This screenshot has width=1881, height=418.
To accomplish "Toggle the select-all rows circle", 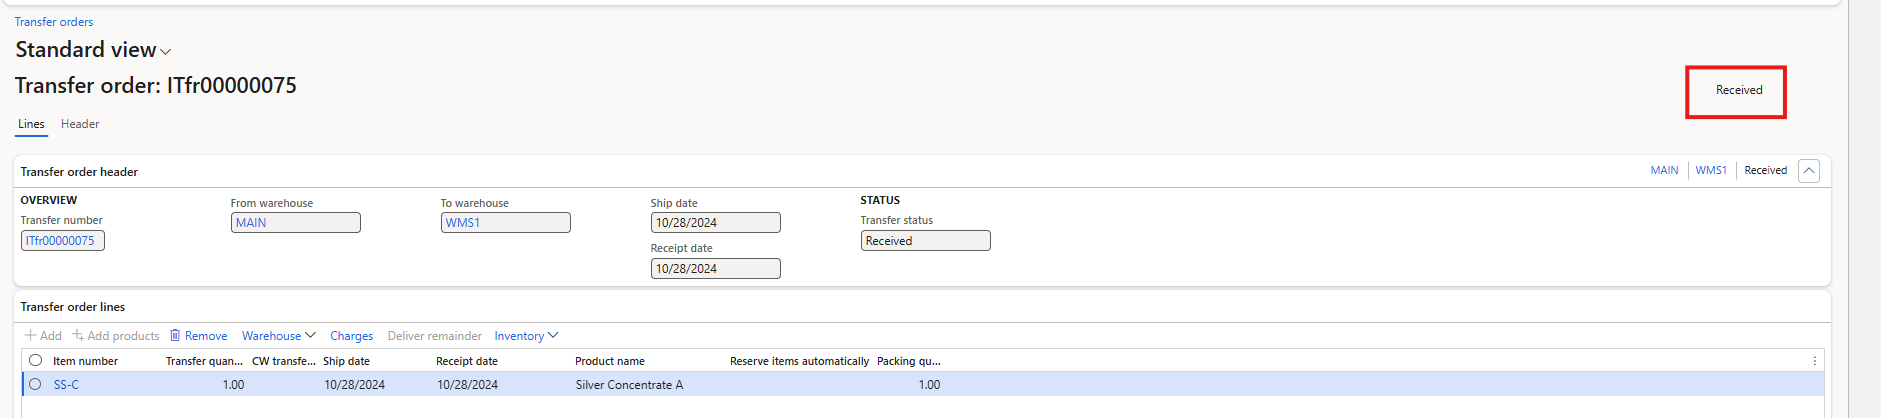I will pos(36,361).
